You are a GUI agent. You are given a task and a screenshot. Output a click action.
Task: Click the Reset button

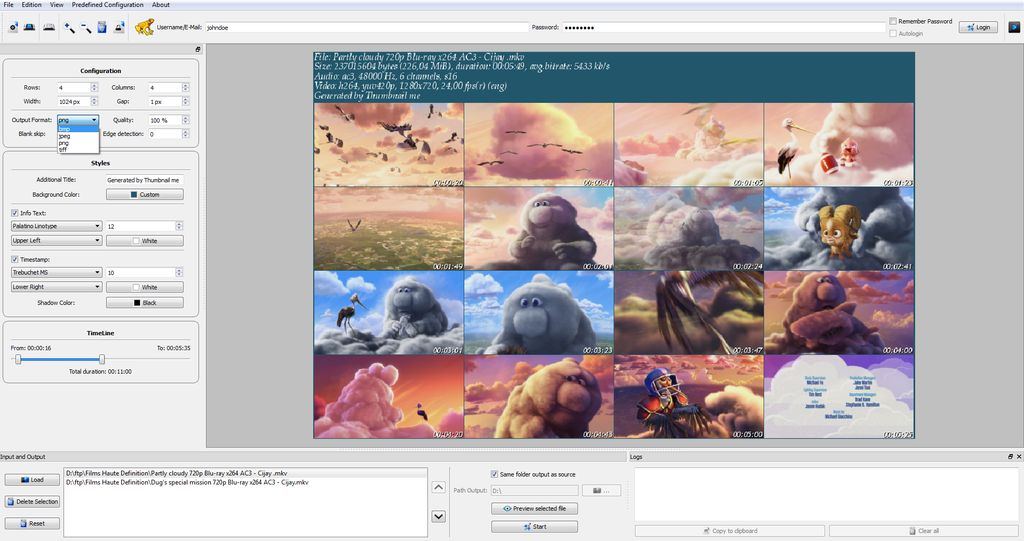point(32,523)
